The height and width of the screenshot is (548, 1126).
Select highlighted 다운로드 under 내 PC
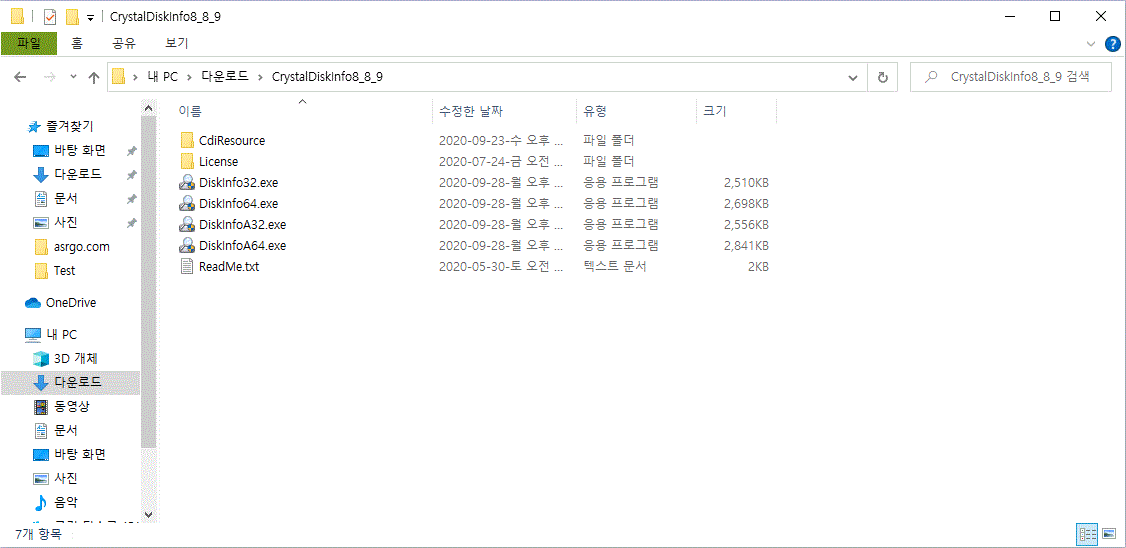click(x=70, y=383)
